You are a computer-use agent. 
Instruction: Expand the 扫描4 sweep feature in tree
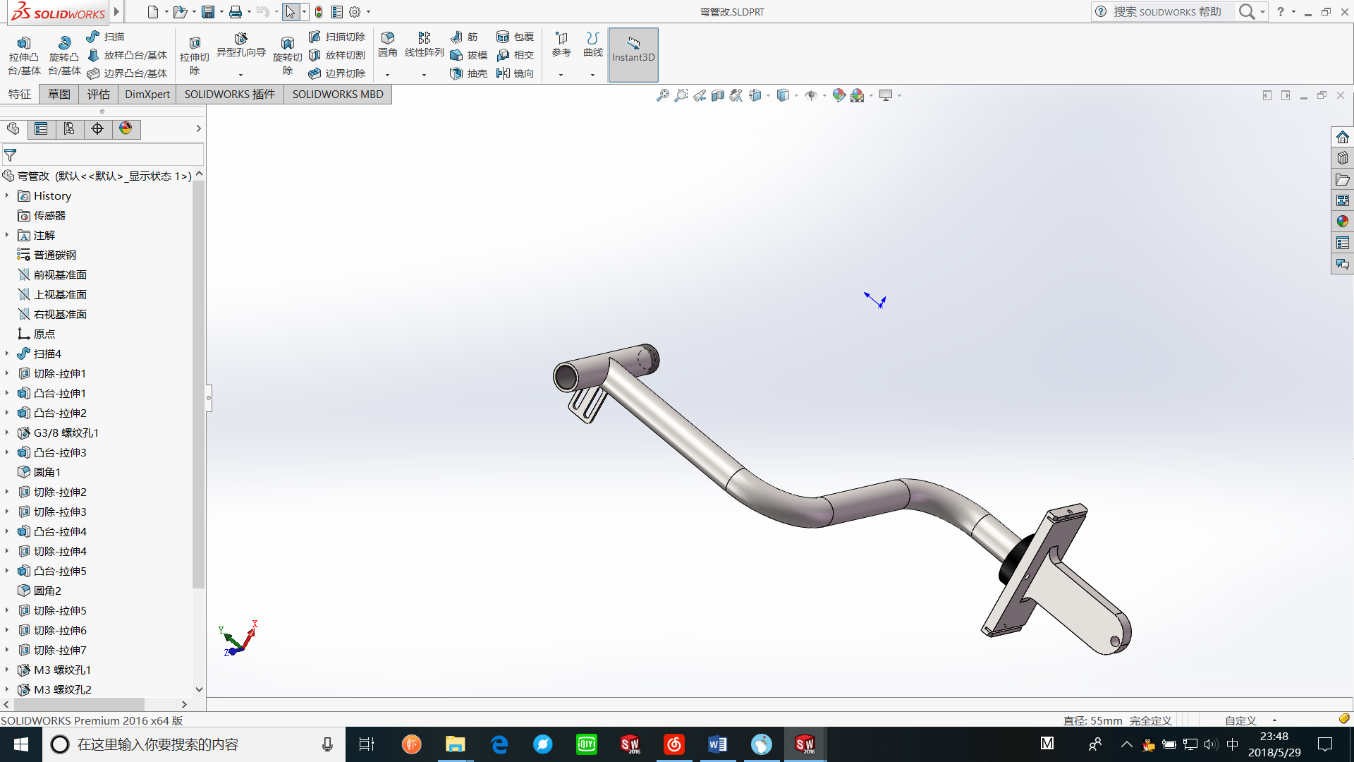click(x=7, y=354)
